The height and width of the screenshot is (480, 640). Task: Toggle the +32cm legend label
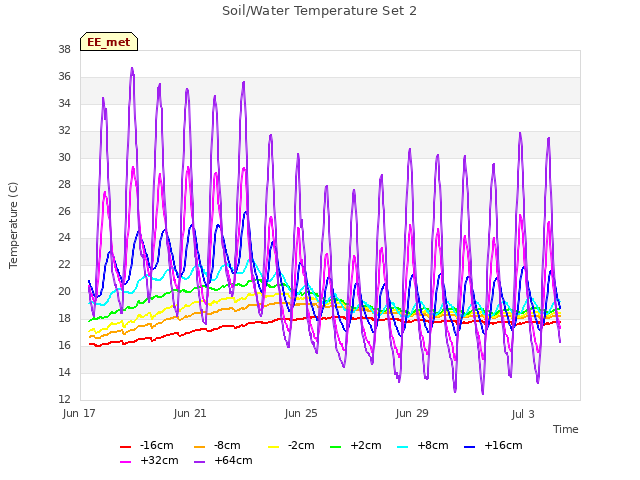(x=159, y=460)
